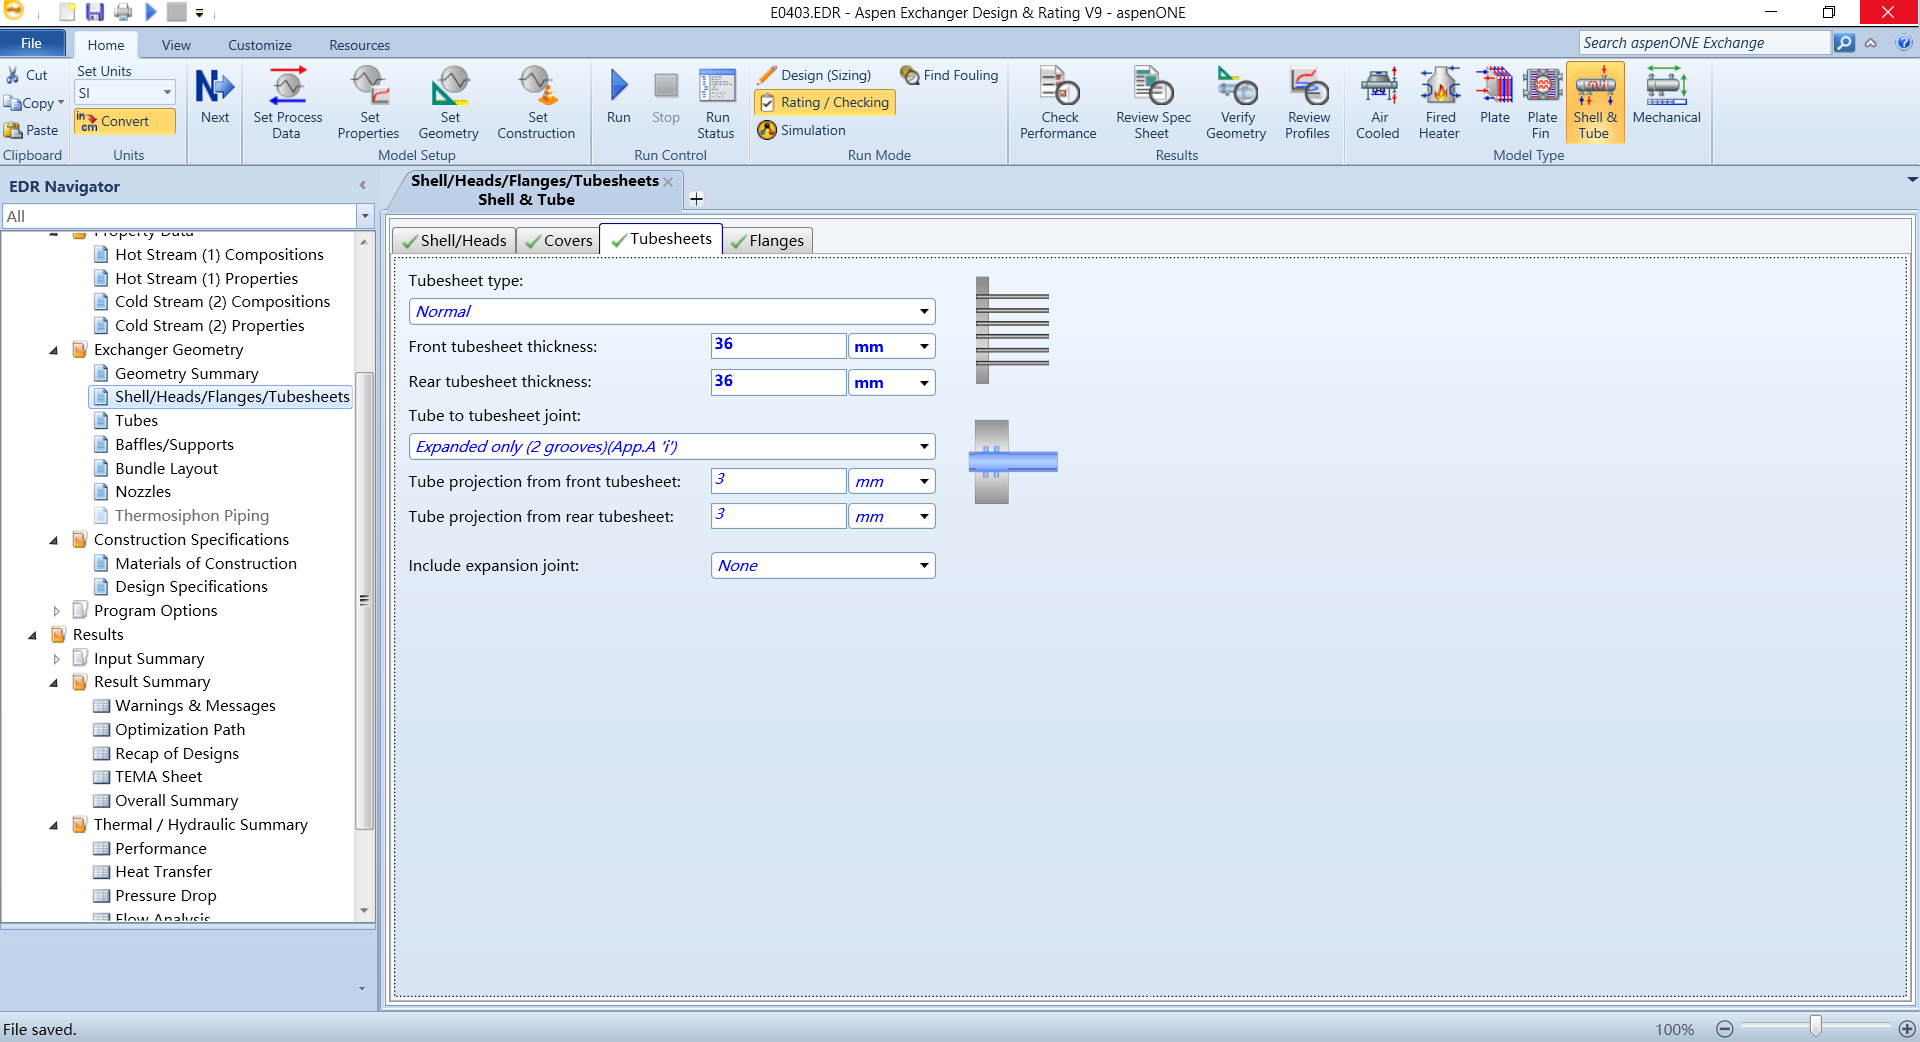Image resolution: width=1920 pixels, height=1042 pixels.
Task: Click the Front tubesheet thickness field
Action: pos(778,346)
